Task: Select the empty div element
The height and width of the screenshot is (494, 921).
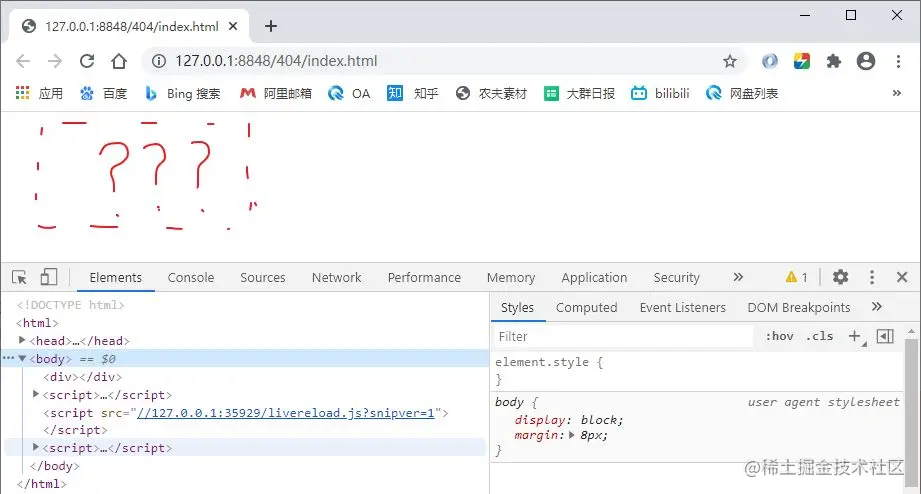Action: click(x=83, y=377)
